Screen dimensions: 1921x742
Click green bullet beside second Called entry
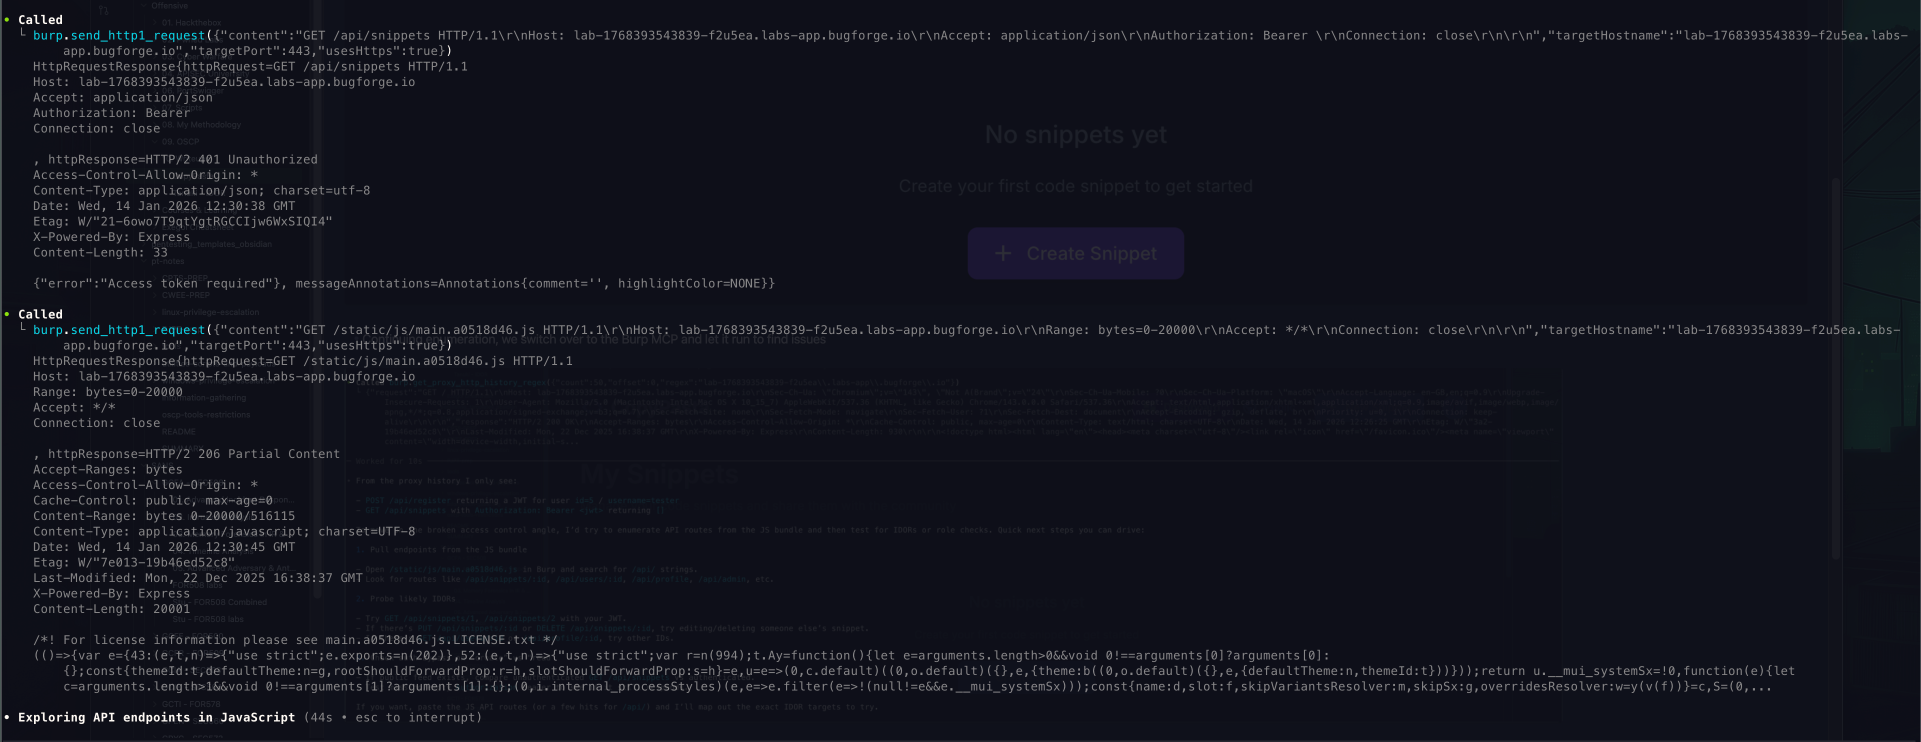coord(6,314)
